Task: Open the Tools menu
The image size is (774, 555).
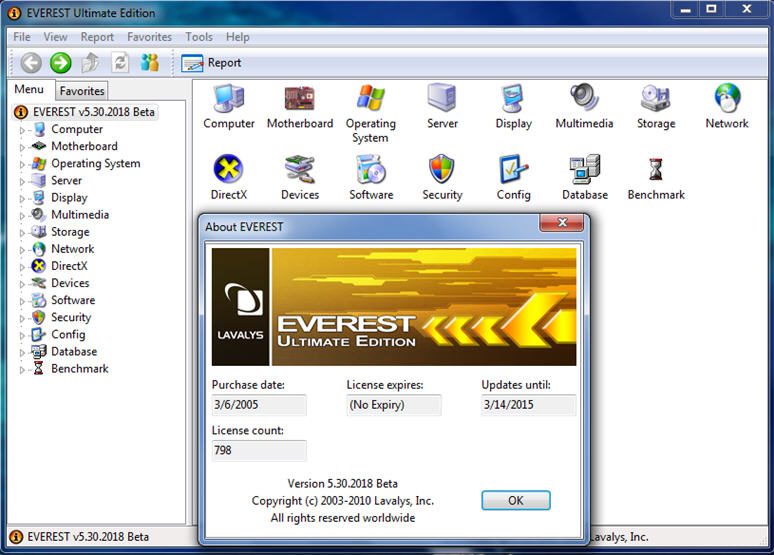Action: click(x=199, y=37)
